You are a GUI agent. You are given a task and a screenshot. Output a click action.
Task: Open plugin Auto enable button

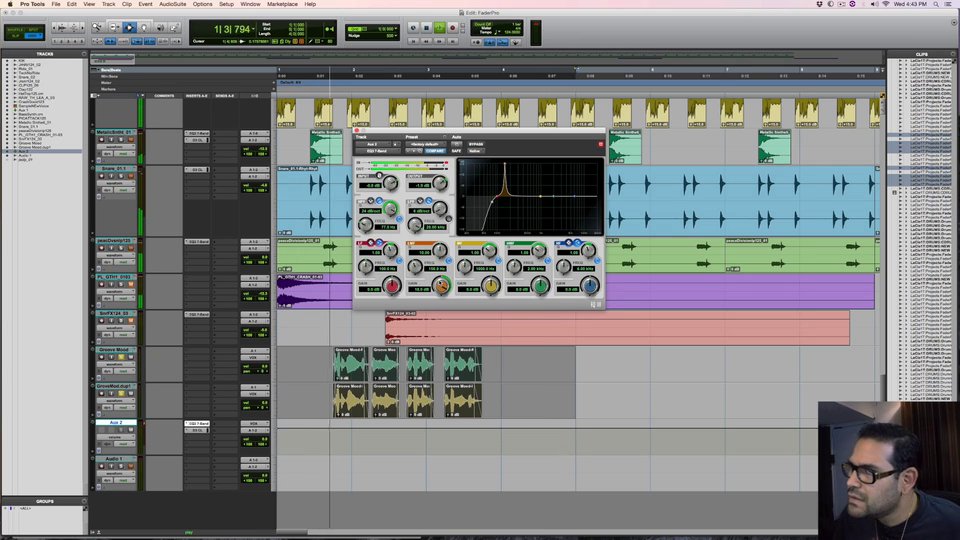456,144
